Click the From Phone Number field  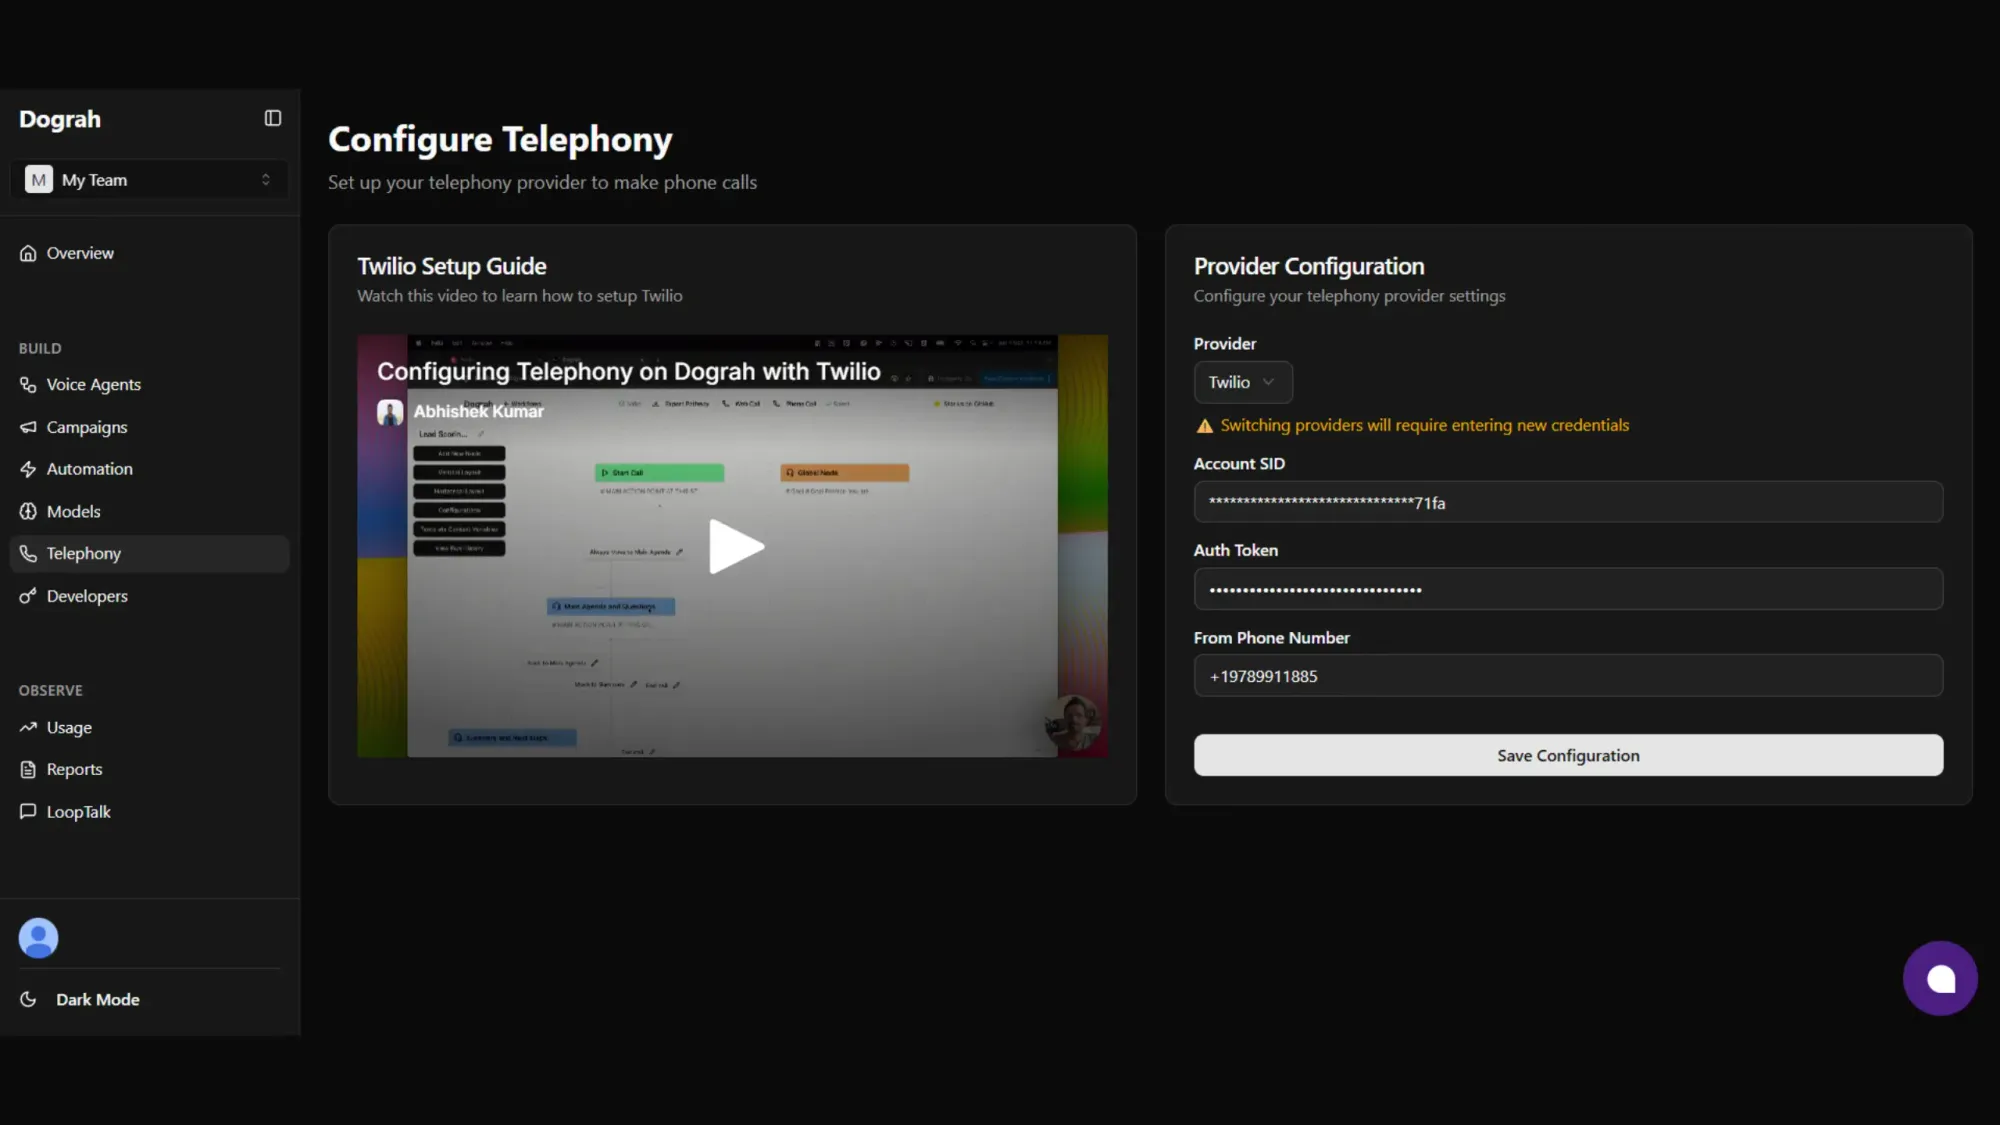(x=1567, y=676)
